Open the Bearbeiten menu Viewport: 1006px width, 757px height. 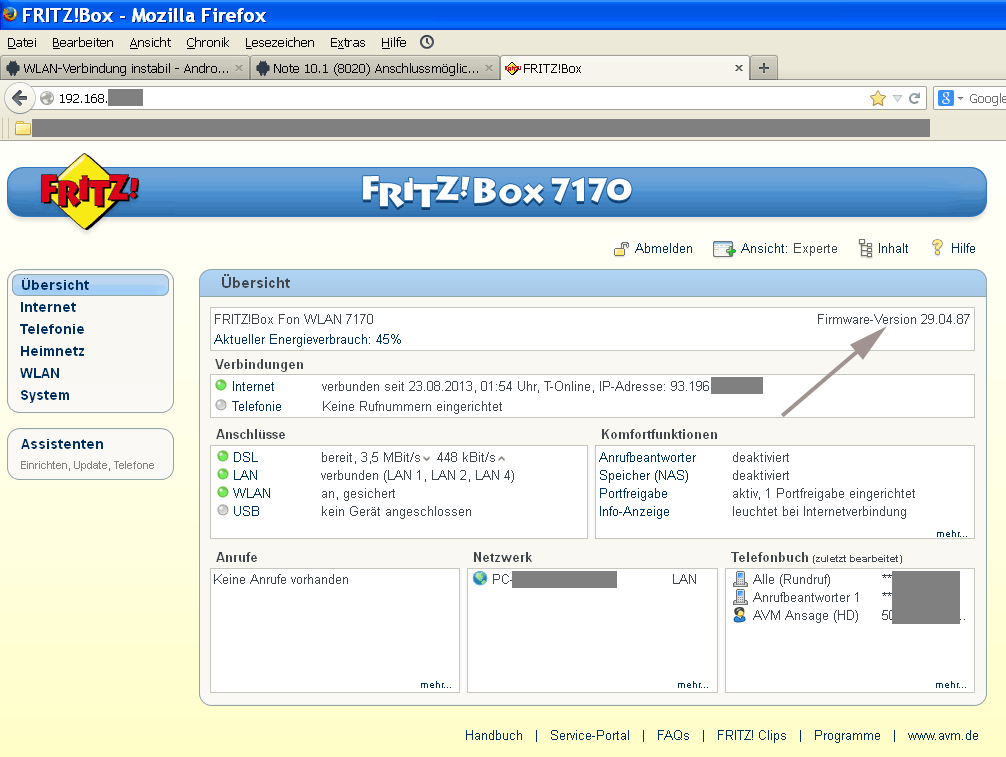click(x=83, y=42)
